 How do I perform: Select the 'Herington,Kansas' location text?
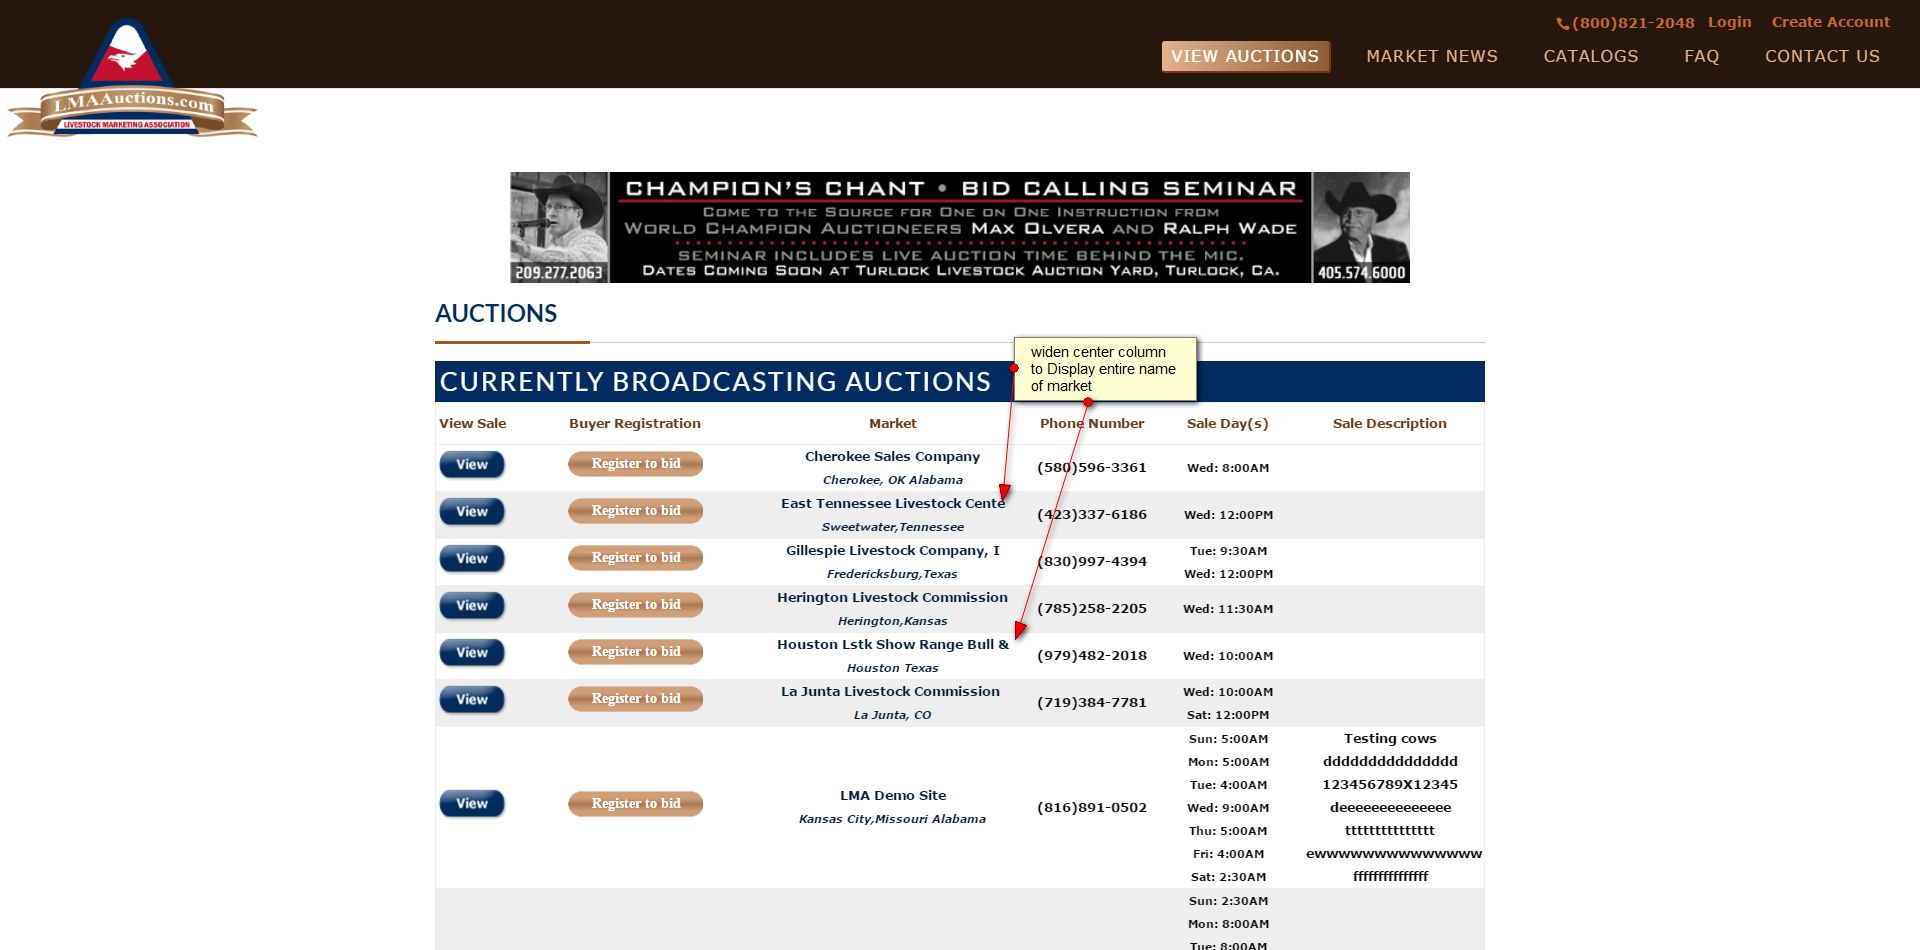coord(893,622)
